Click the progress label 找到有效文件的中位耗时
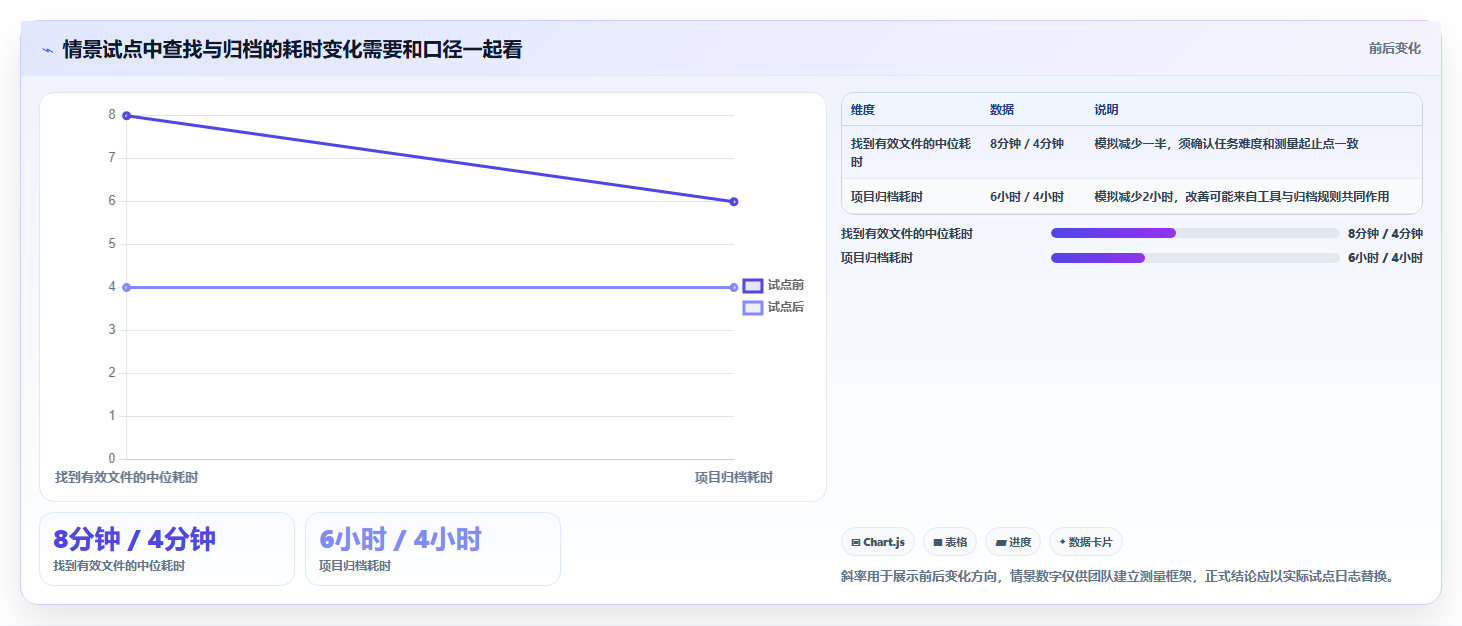 point(907,234)
